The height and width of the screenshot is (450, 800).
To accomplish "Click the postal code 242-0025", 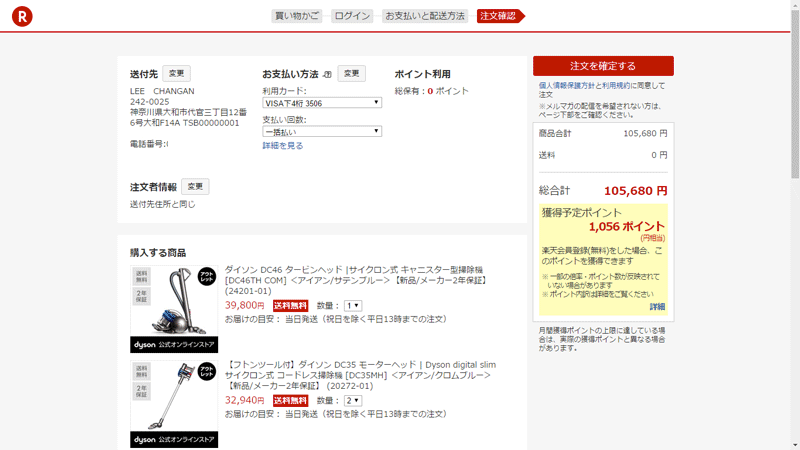I will 149,102.
